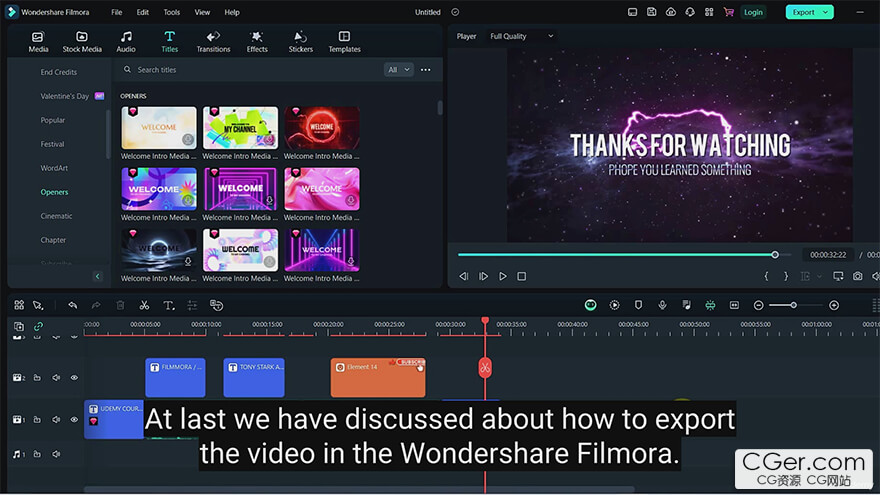Click the timeline zoom in plus icon

[834, 305]
